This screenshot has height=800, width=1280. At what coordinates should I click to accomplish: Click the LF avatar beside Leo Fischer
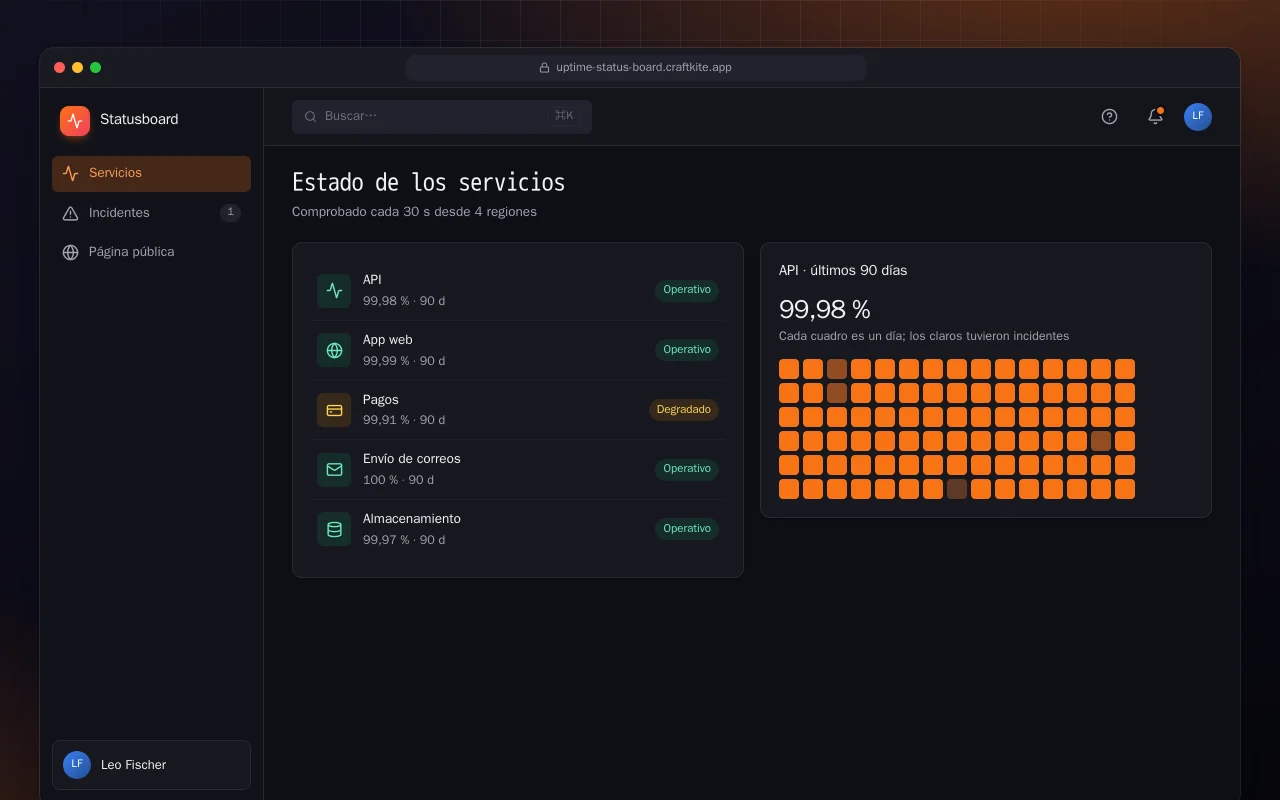click(x=77, y=765)
